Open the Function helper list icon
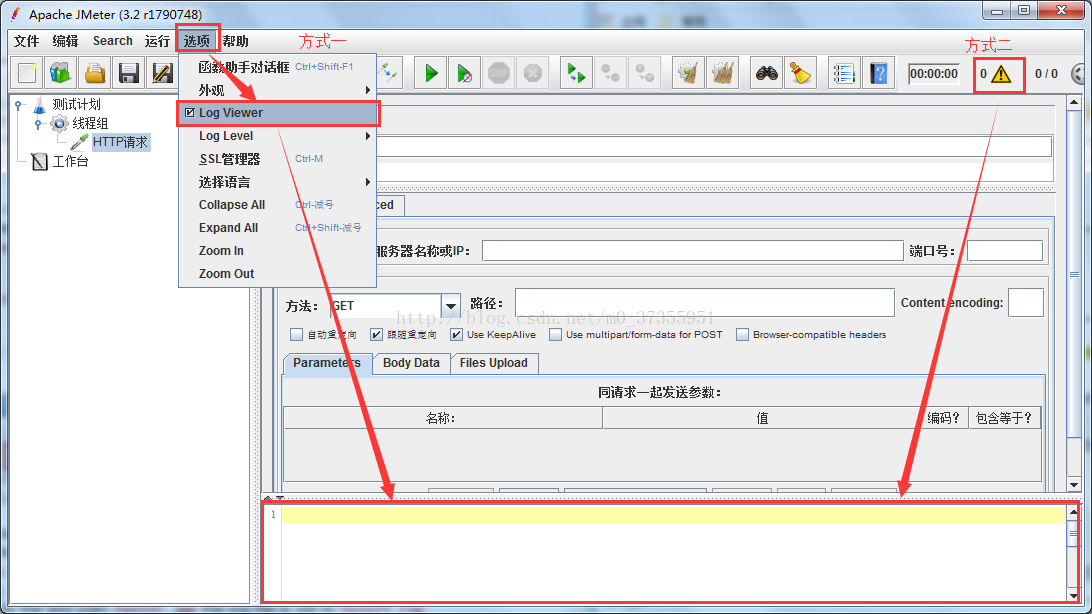 click(x=843, y=73)
